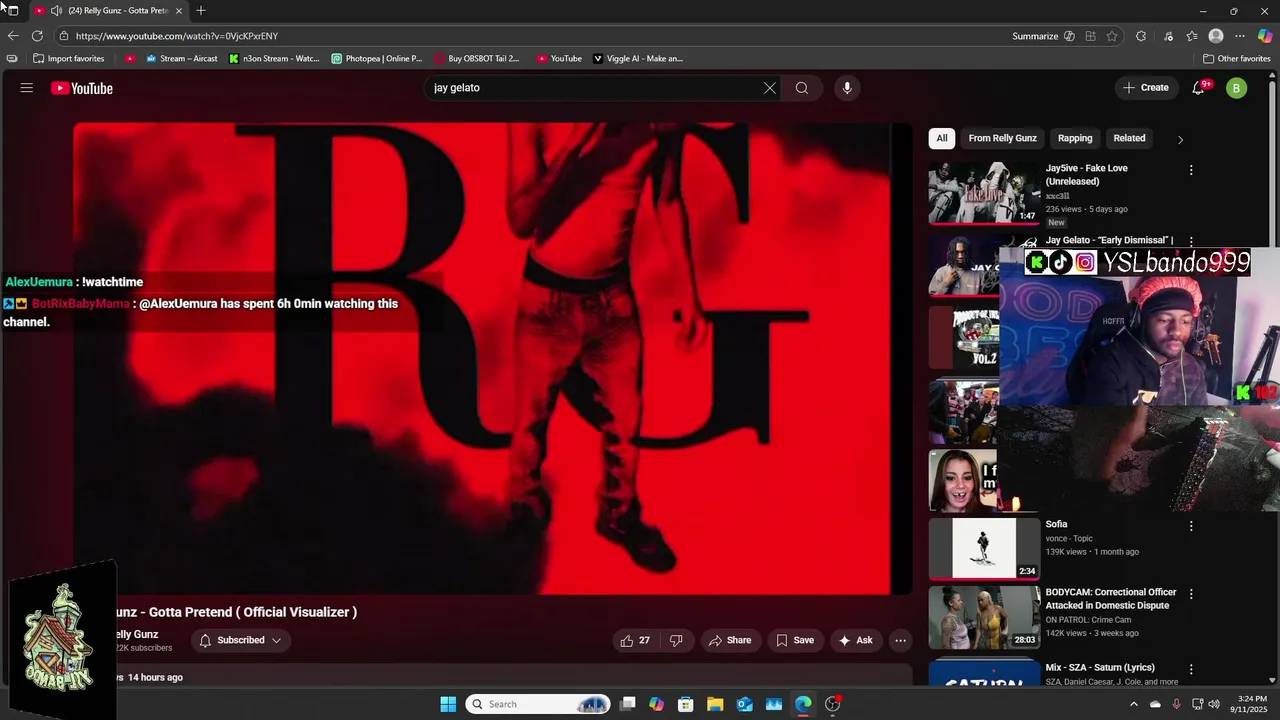Open a new browser tab
This screenshot has height=720, width=1280.
[x=201, y=10]
